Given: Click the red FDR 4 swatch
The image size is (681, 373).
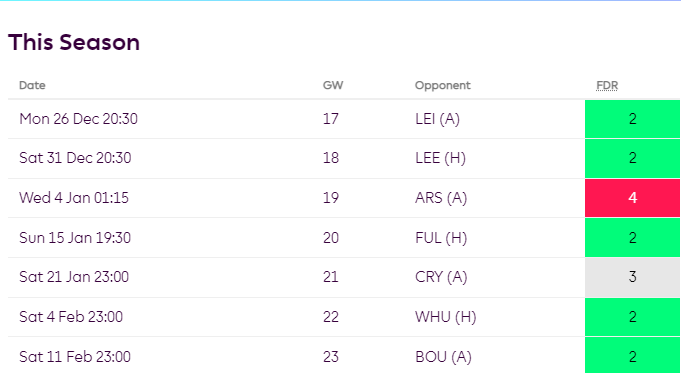Looking at the screenshot, I should pos(632,198).
